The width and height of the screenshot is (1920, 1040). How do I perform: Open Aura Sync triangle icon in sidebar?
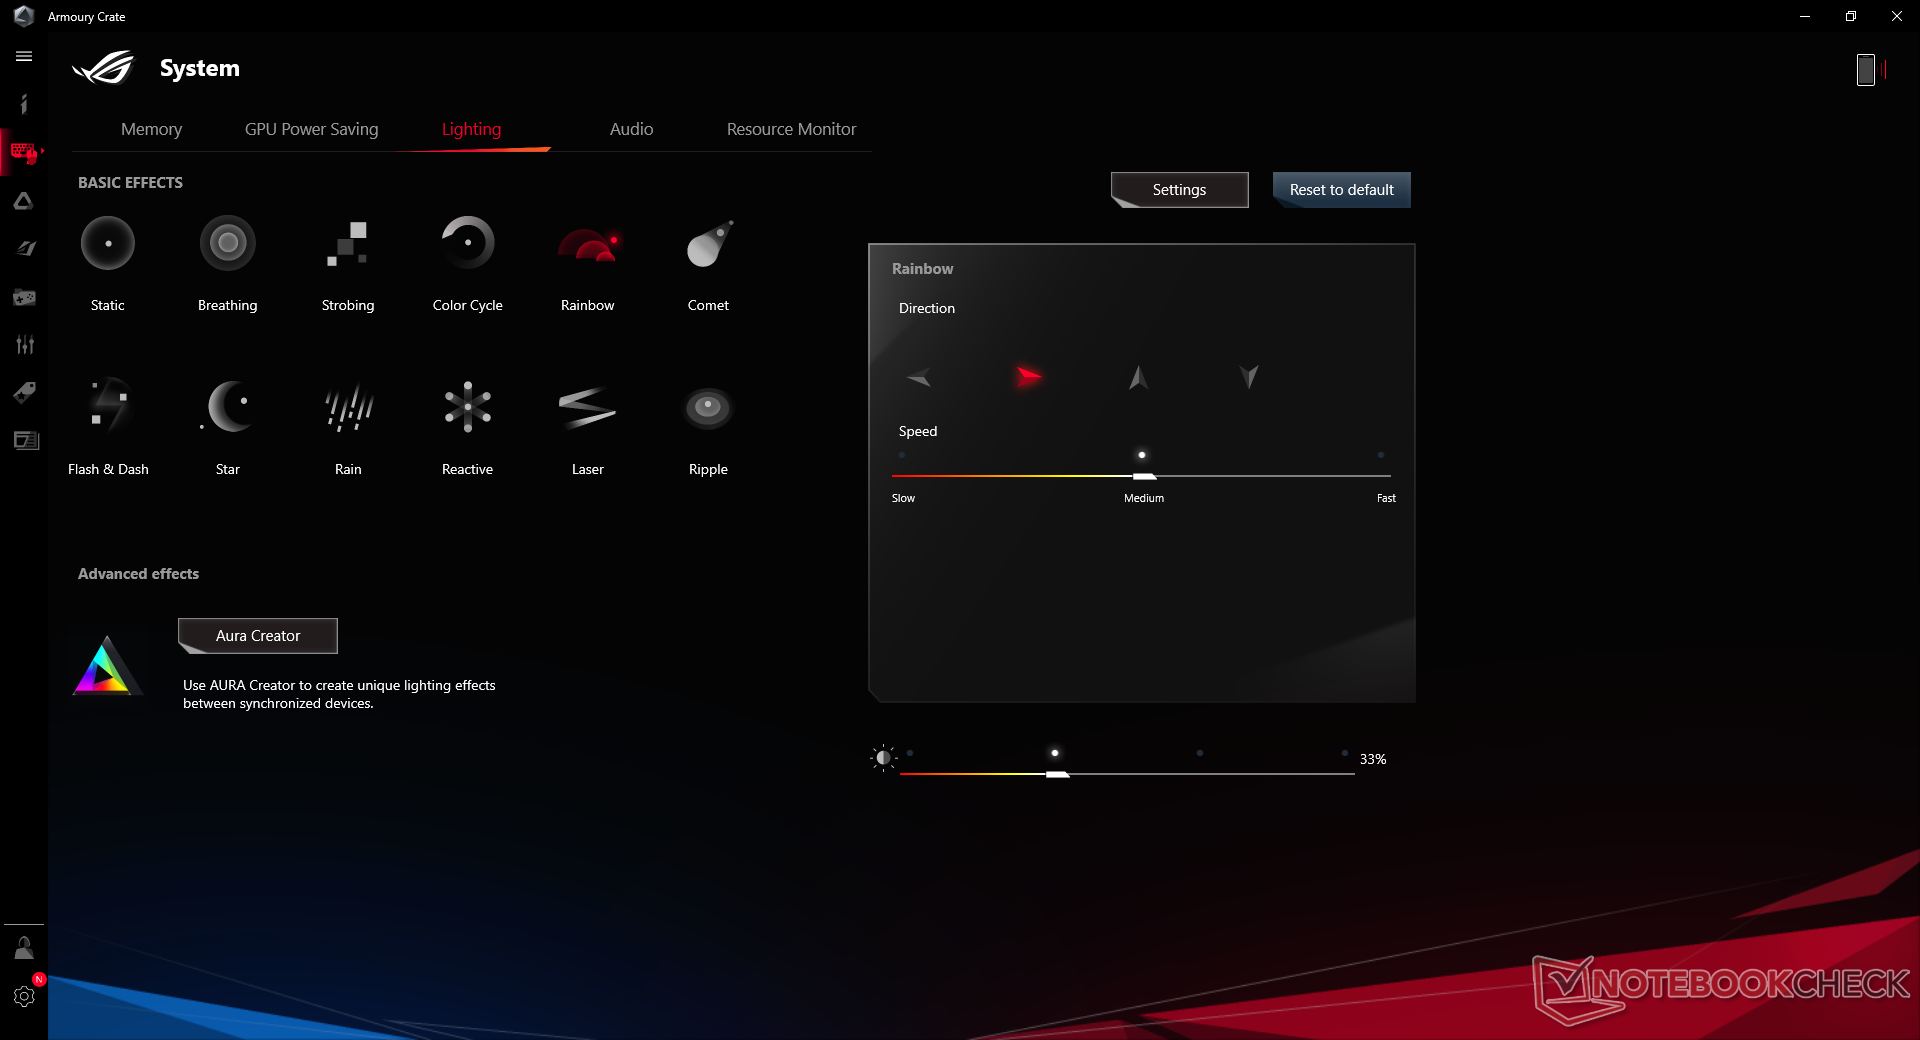coord(24,201)
